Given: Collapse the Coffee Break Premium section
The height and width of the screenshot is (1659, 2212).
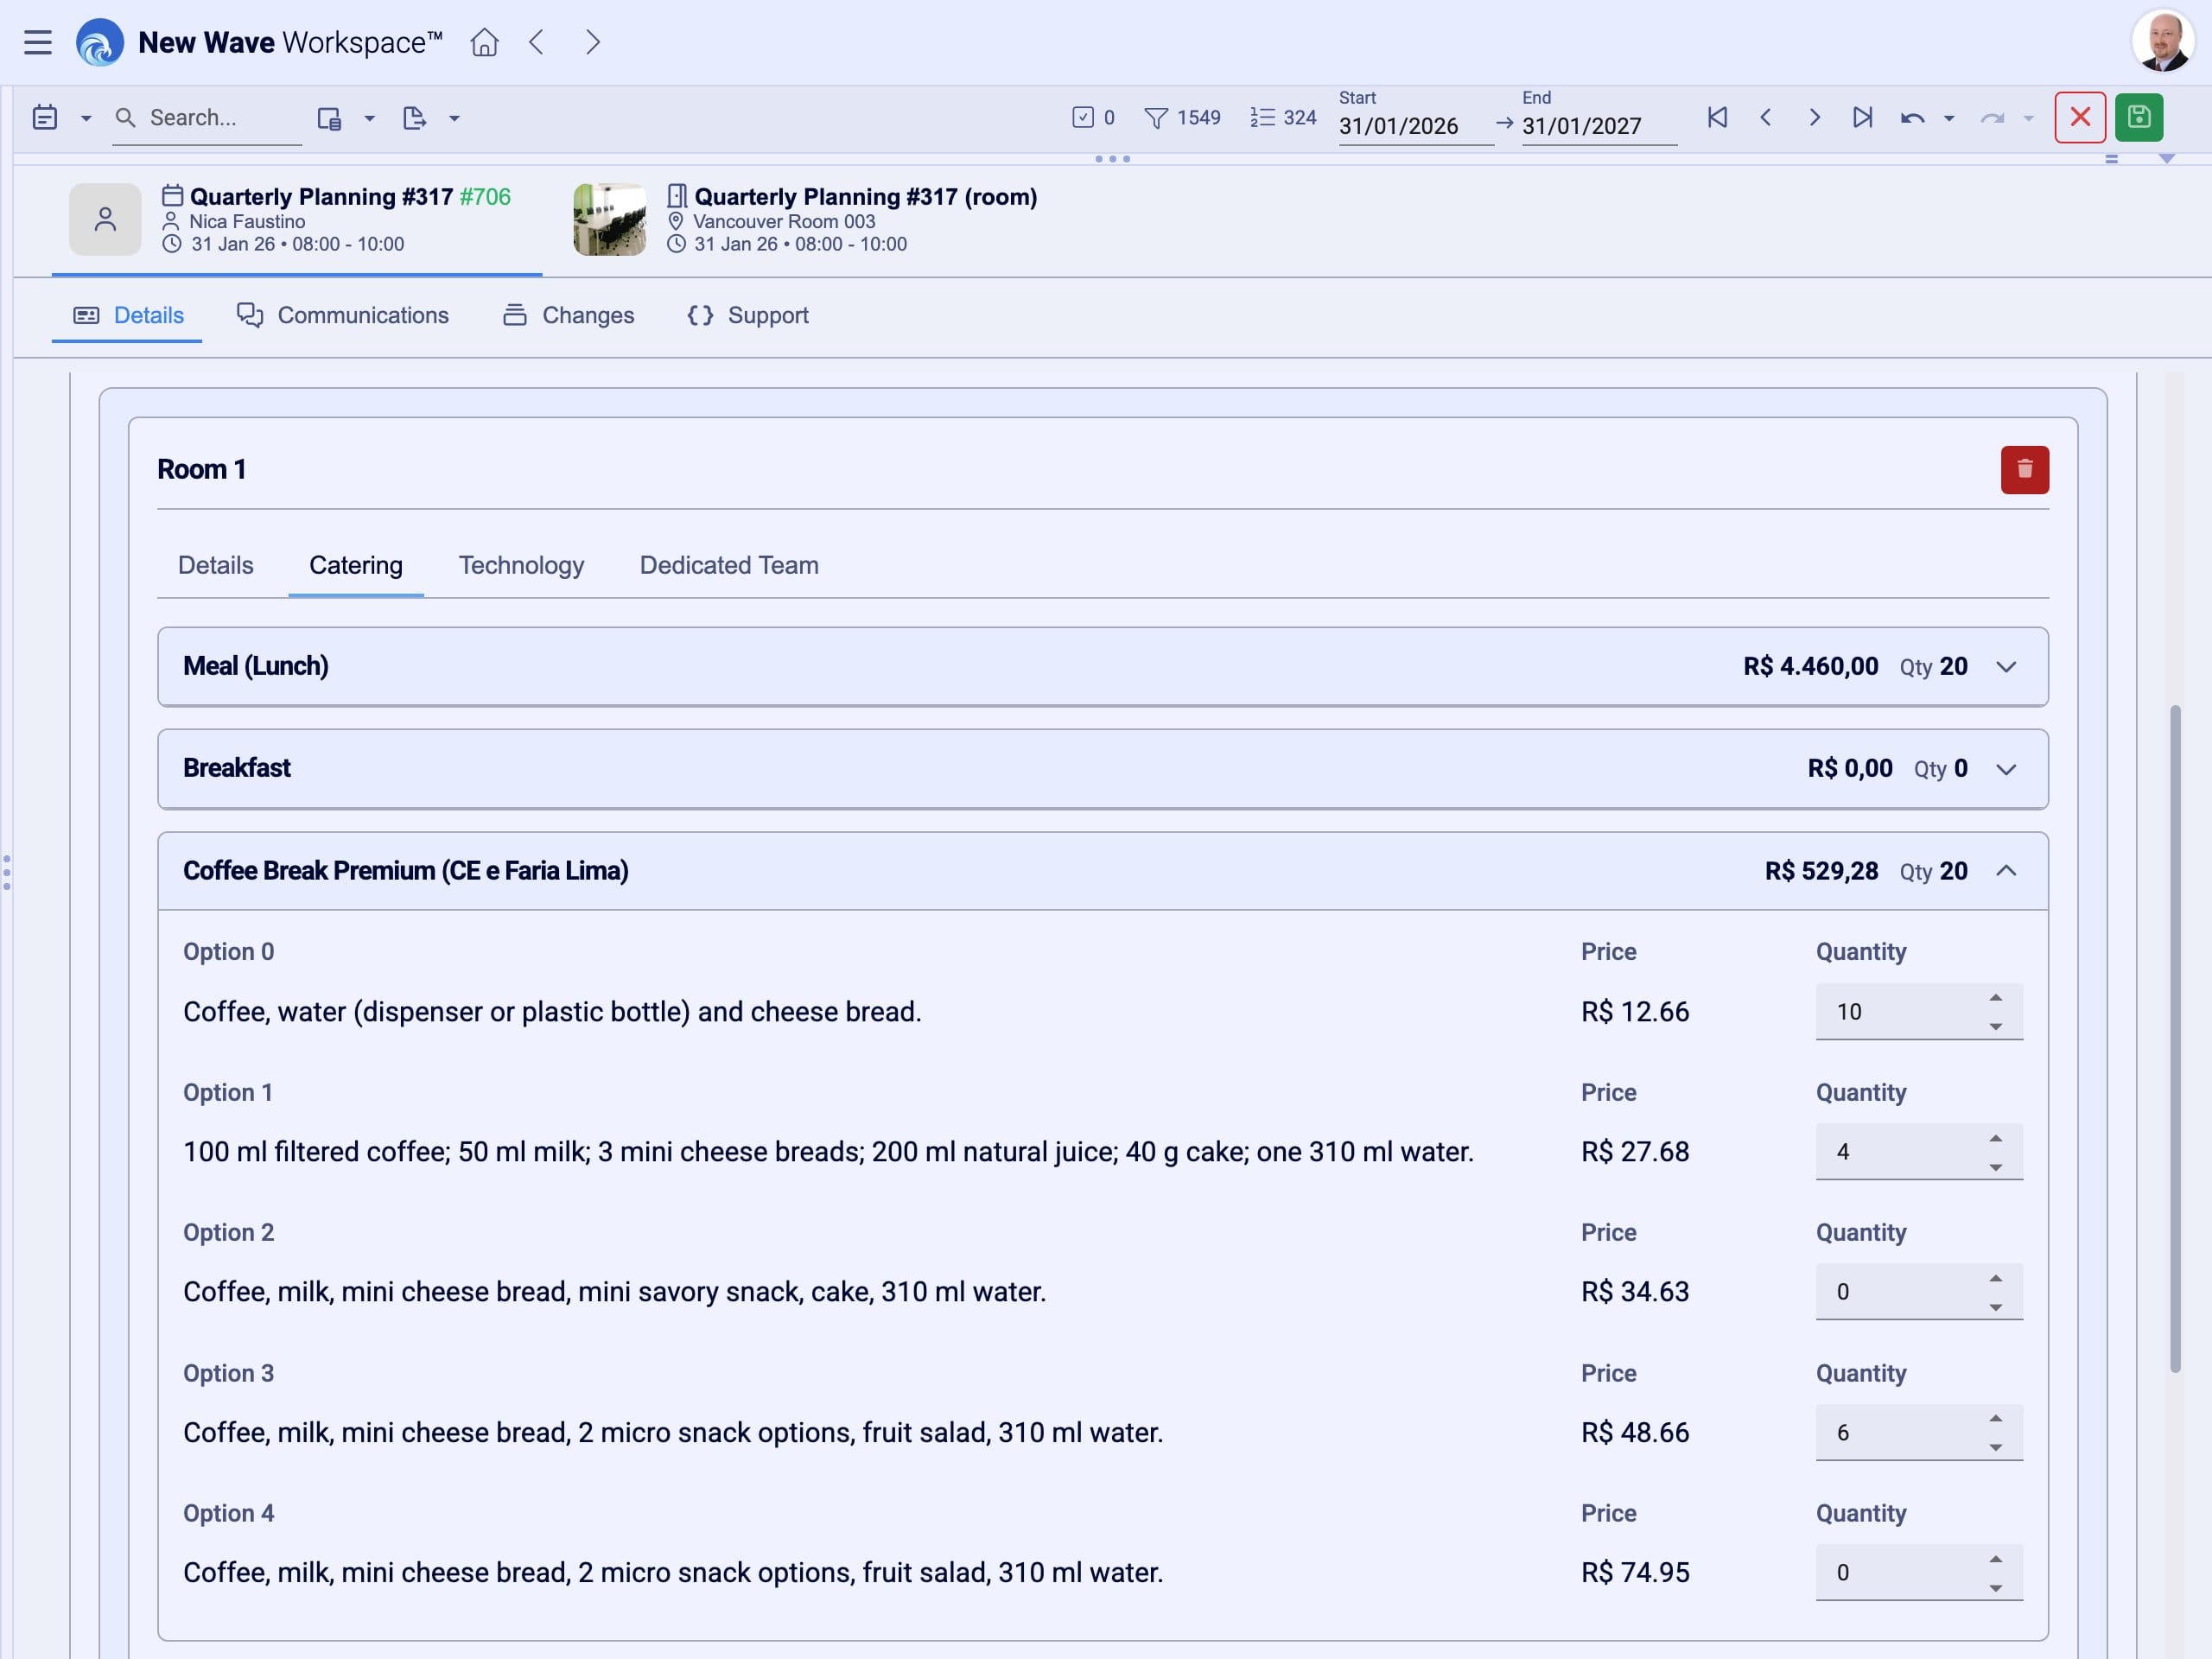Looking at the screenshot, I should (x=2005, y=871).
